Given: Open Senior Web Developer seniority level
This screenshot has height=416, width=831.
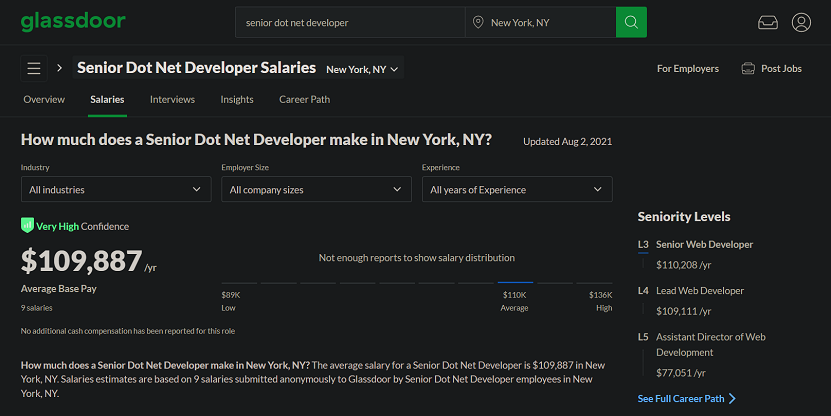Looking at the screenshot, I should tap(704, 244).
